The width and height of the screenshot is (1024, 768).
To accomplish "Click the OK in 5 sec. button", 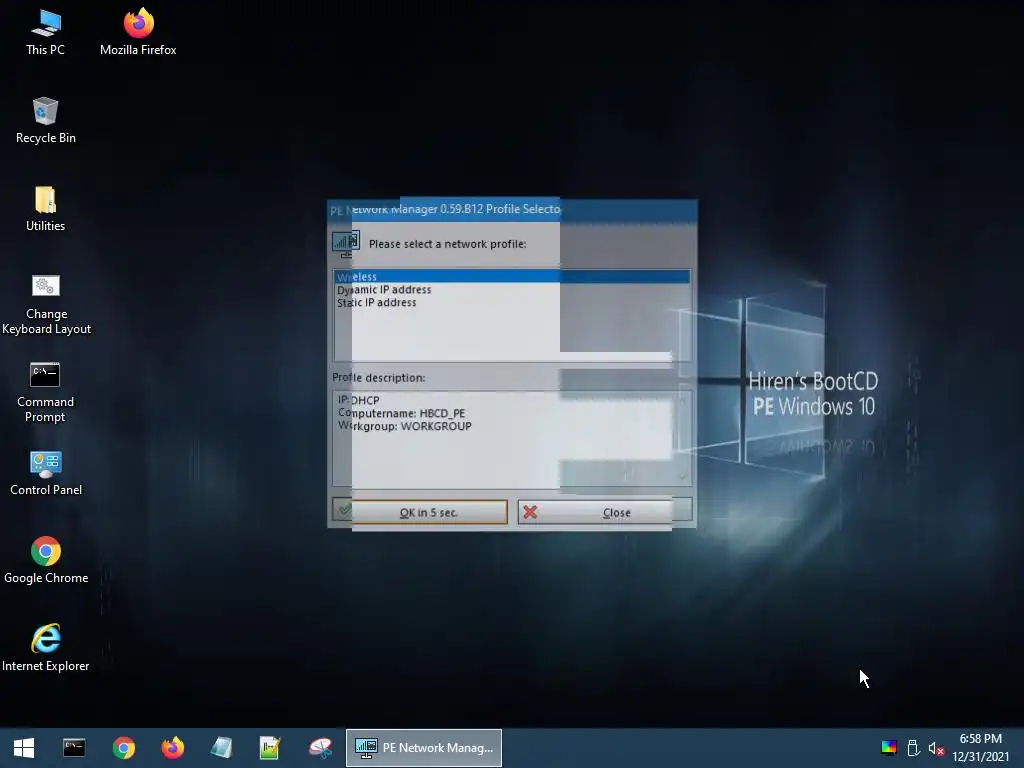I will click(419, 512).
